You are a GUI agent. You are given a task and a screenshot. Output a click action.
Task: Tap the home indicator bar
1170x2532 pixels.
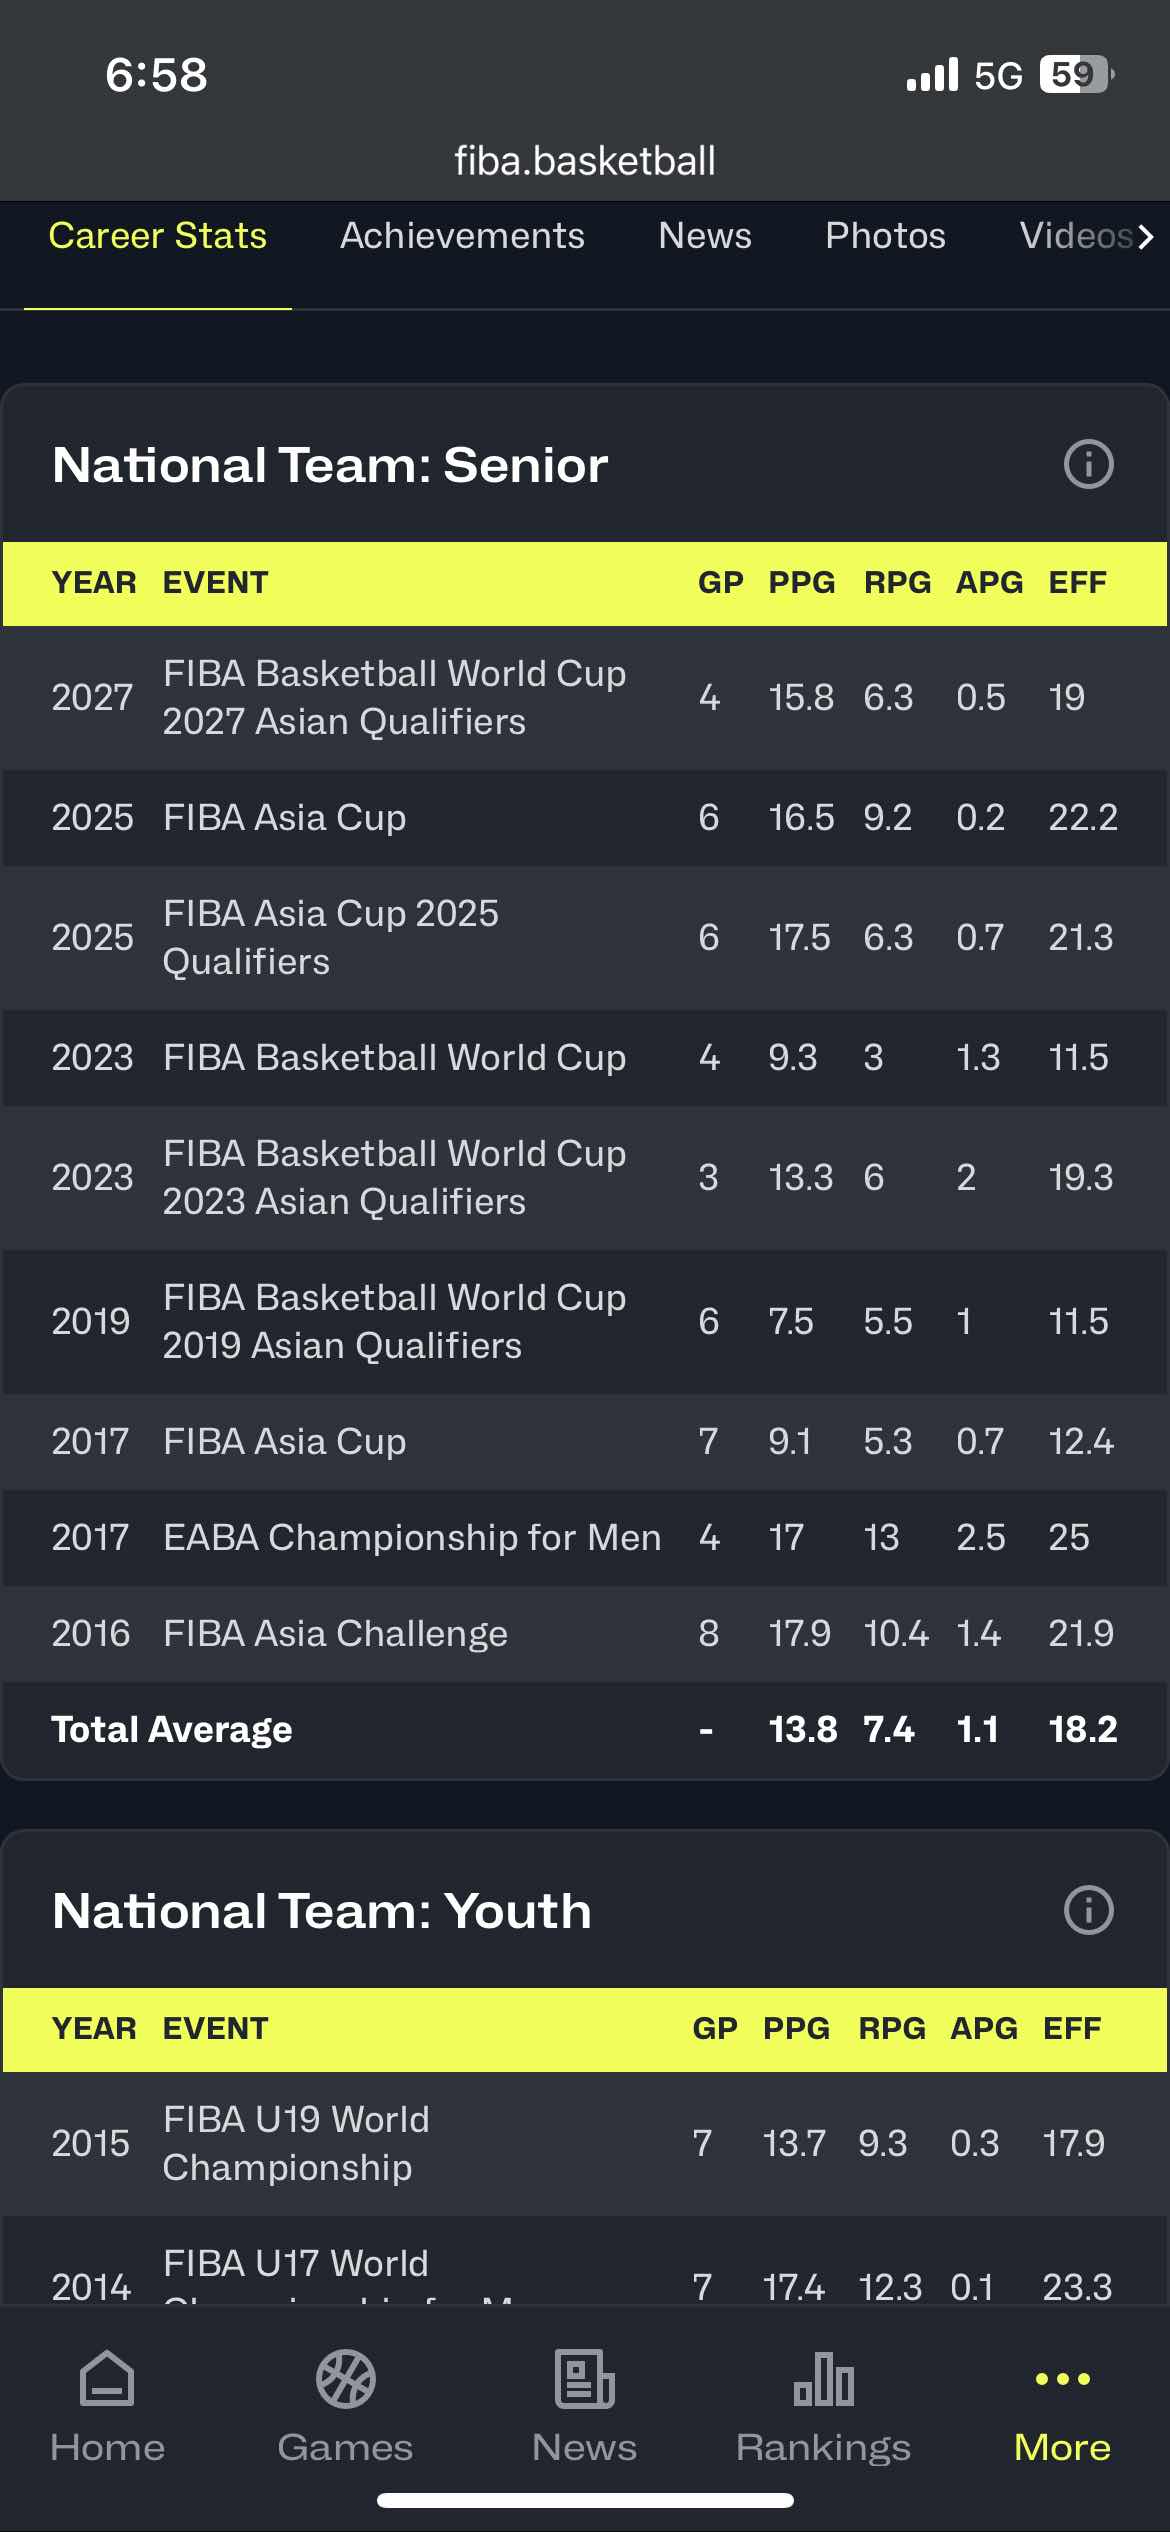585,2501
